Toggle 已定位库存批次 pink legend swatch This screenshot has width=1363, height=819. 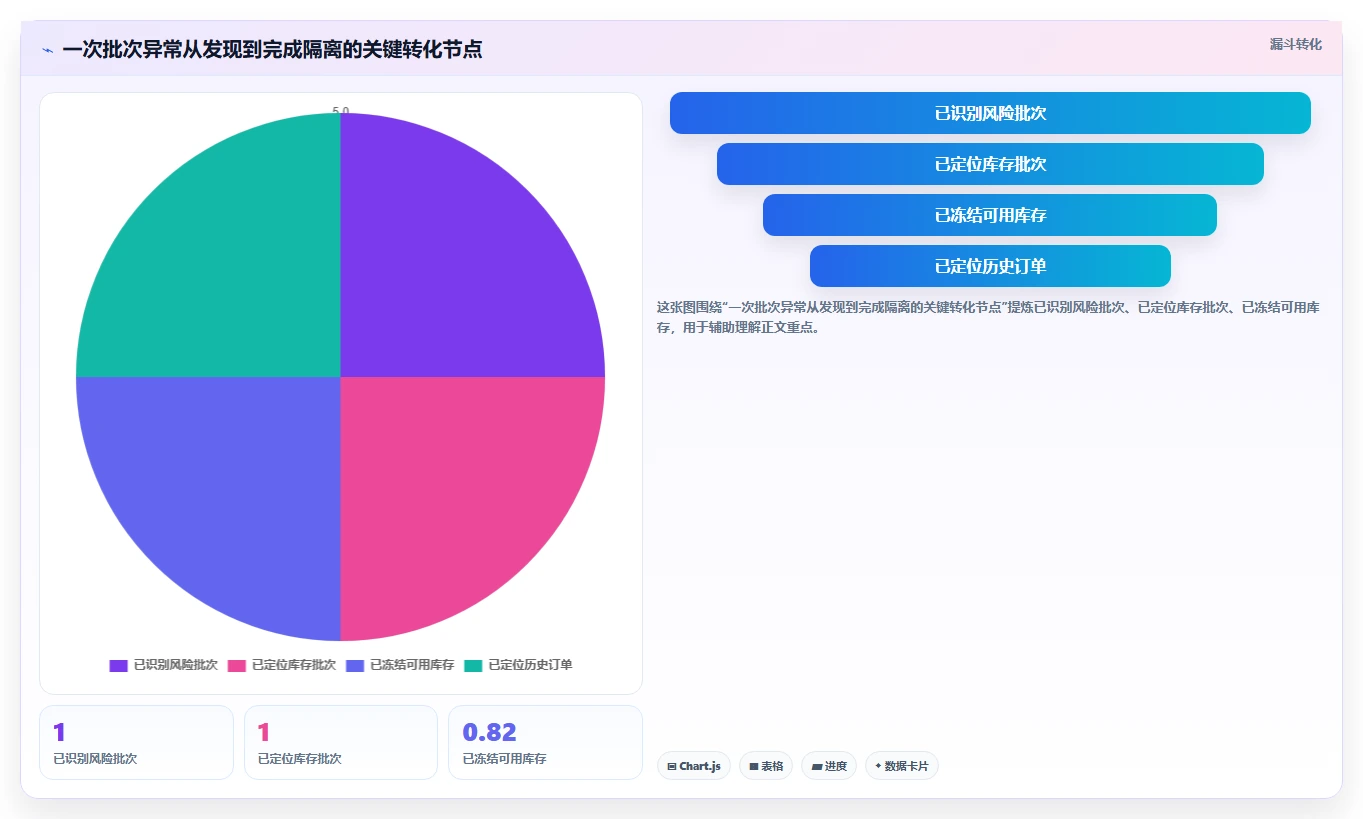[237, 665]
